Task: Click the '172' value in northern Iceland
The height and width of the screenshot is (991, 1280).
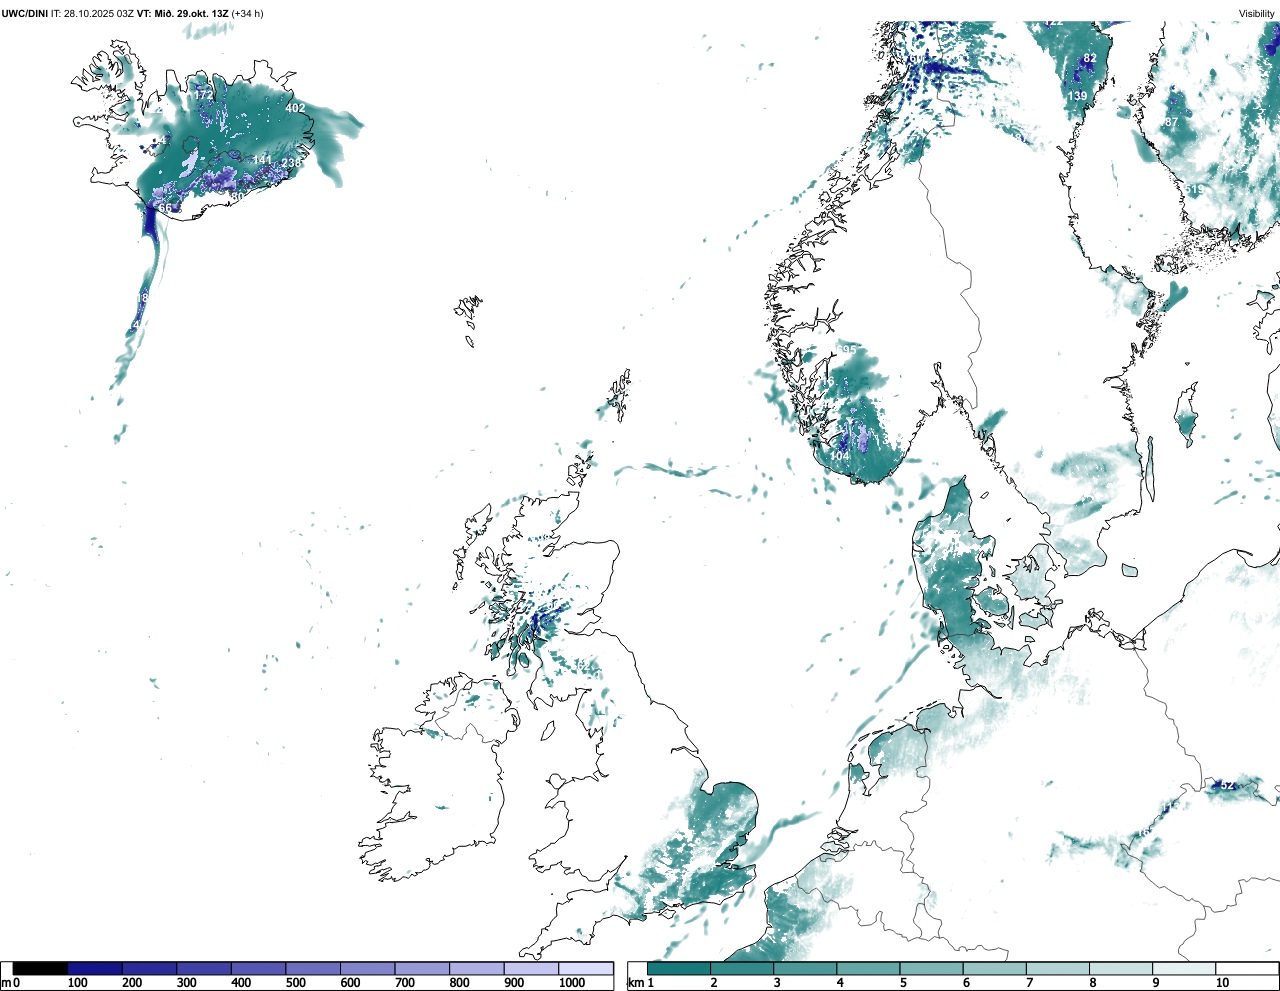Action: (x=203, y=94)
